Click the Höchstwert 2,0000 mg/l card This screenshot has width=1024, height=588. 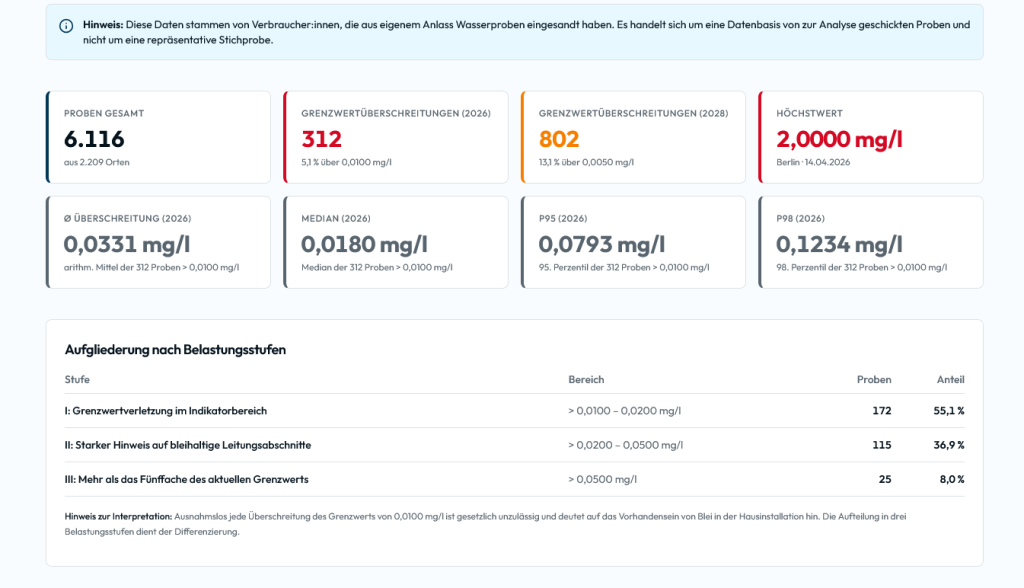[x=871, y=137]
